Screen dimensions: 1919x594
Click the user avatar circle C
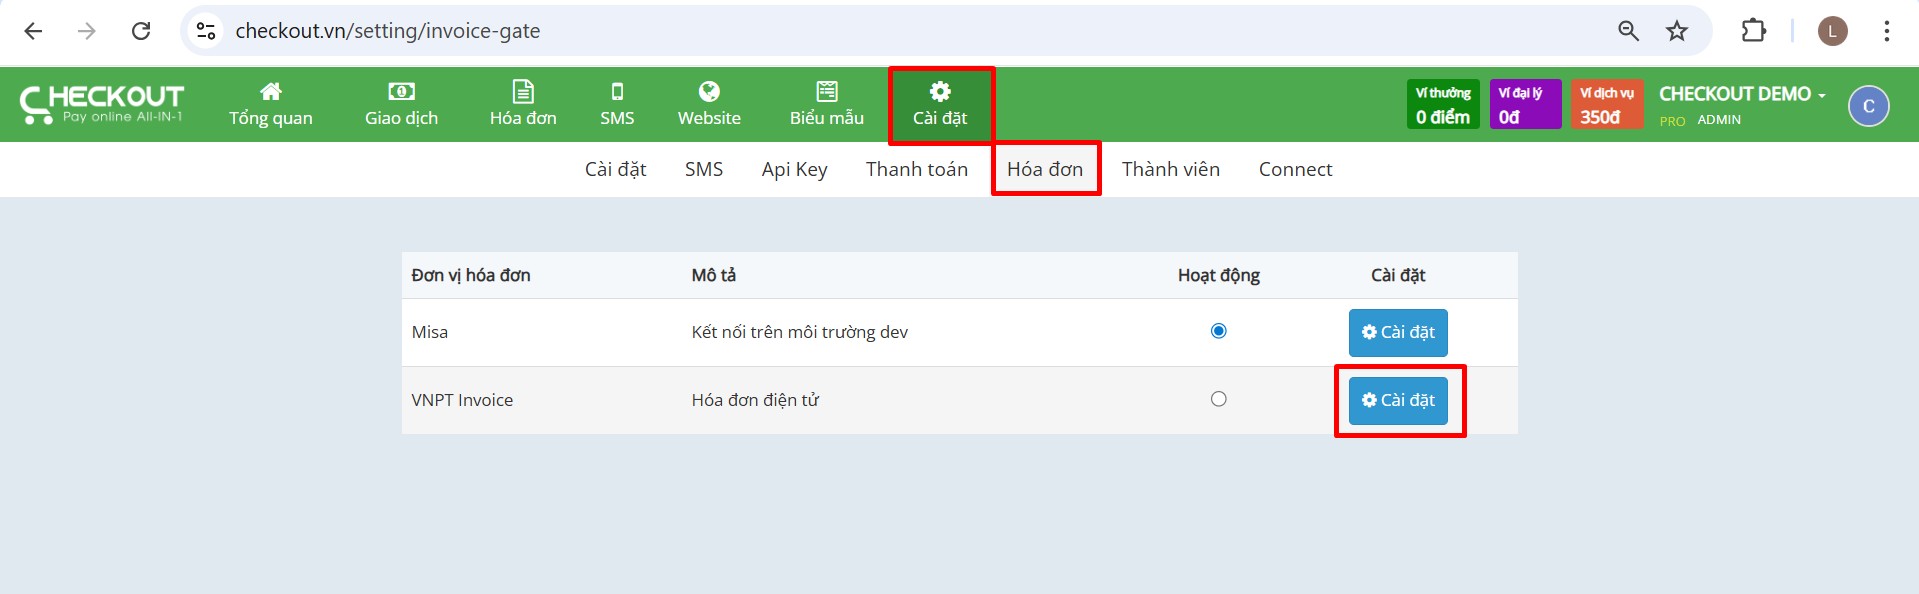pyautogui.click(x=1868, y=106)
